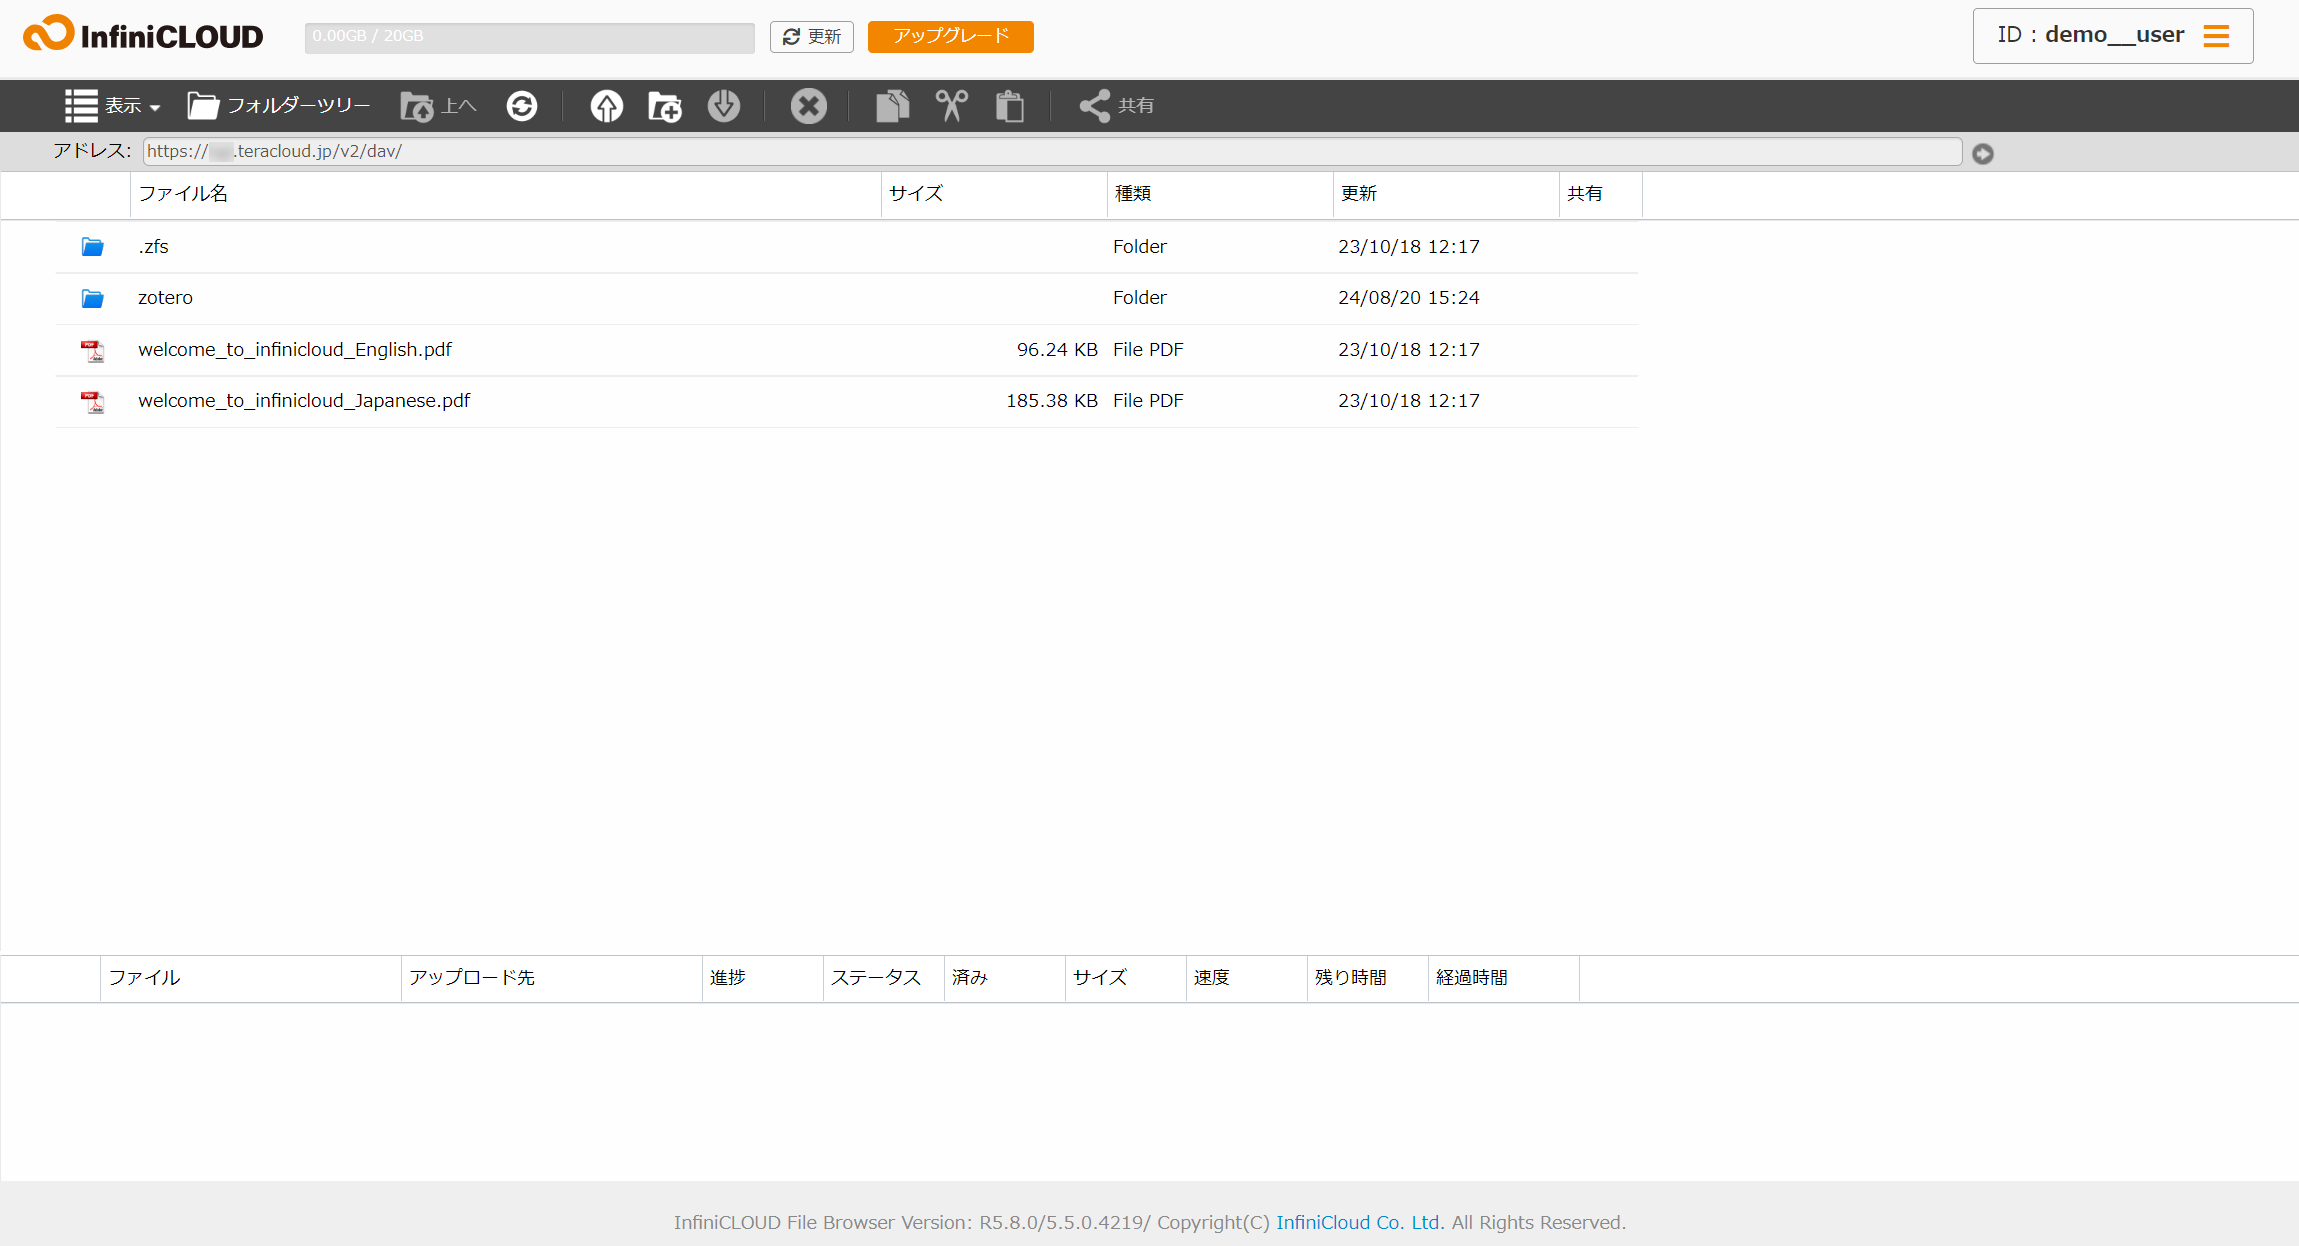The height and width of the screenshot is (1246, 2299).
Task: Create a new folder with the folder-plus icon
Action: click(664, 105)
